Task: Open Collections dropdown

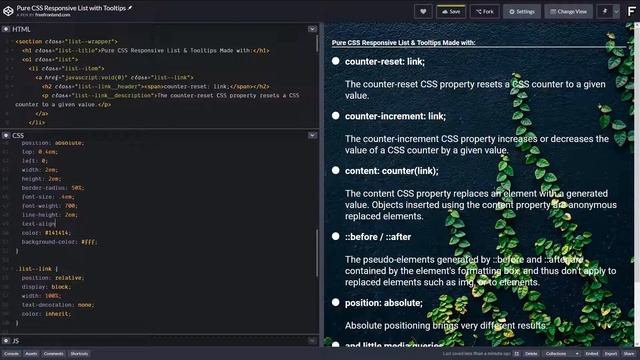Action: pos(562,353)
